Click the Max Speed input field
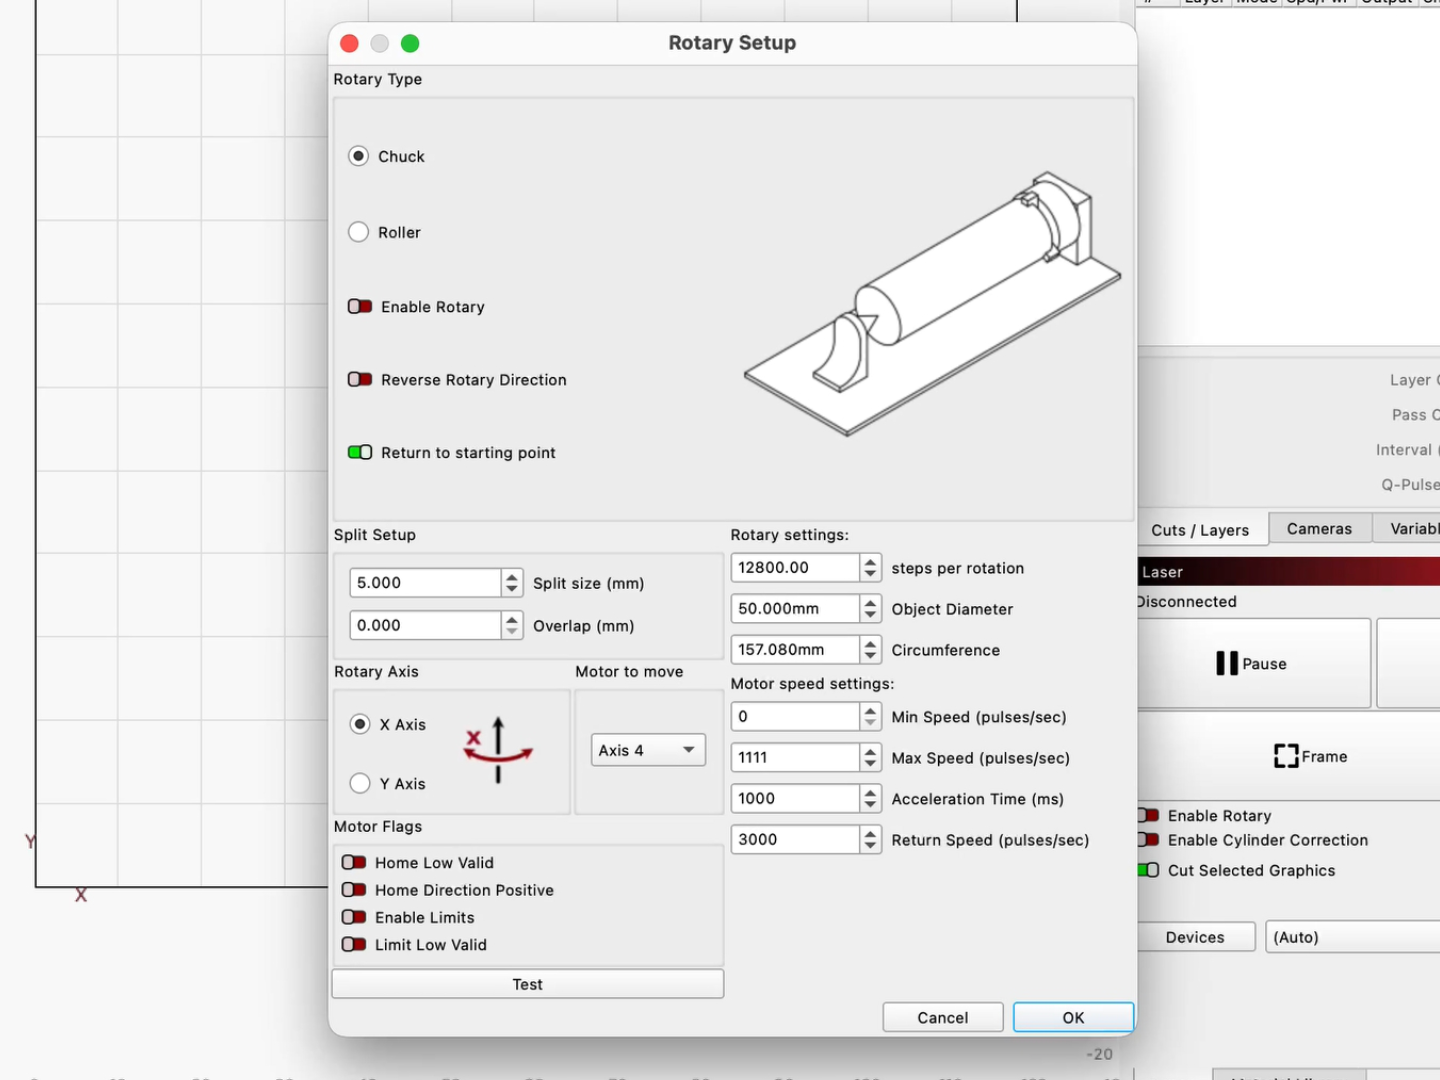This screenshot has width=1440, height=1080. pos(795,757)
